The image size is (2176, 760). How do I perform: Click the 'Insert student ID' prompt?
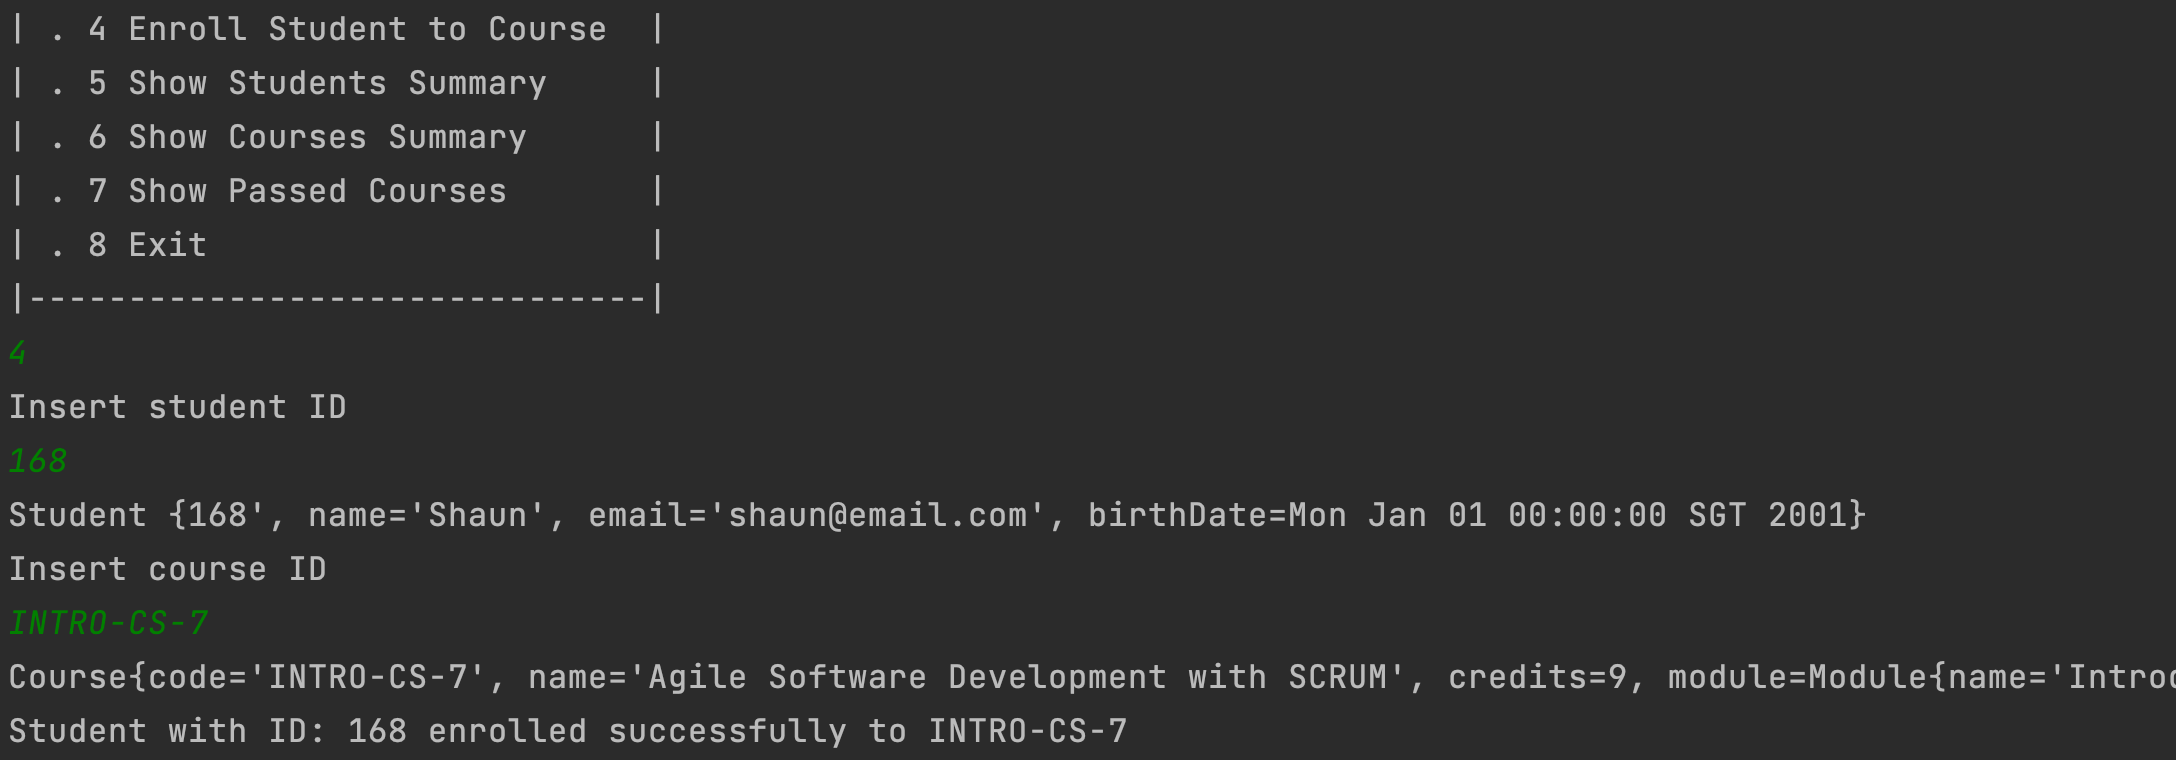pyautogui.click(x=178, y=407)
